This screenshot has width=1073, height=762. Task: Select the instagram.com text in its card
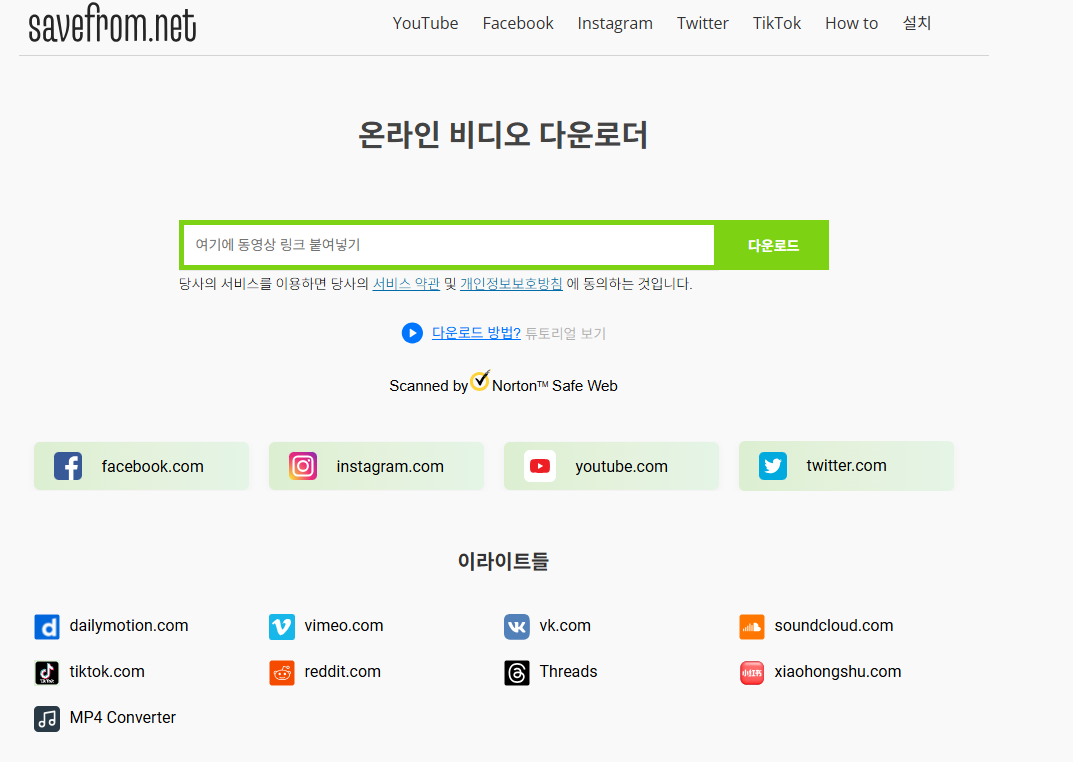click(x=390, y=467)
